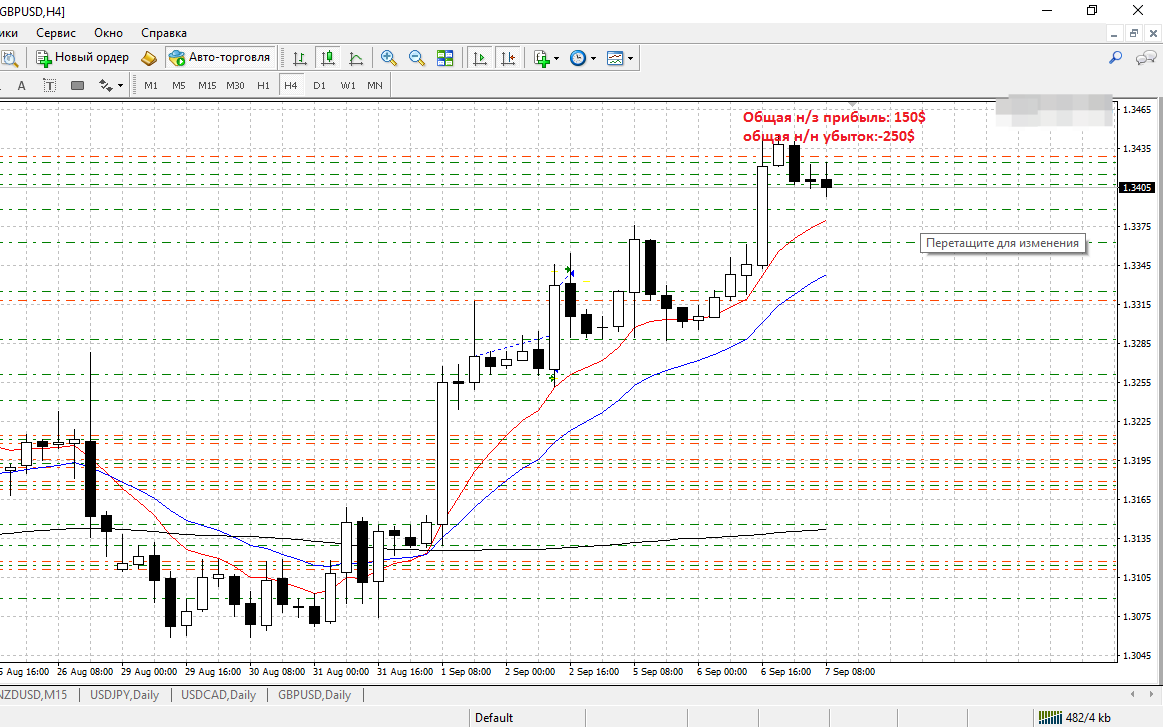Click the 'общая н/н убыток:-250$' label
1163x727 pixels.
coord(828,136)
